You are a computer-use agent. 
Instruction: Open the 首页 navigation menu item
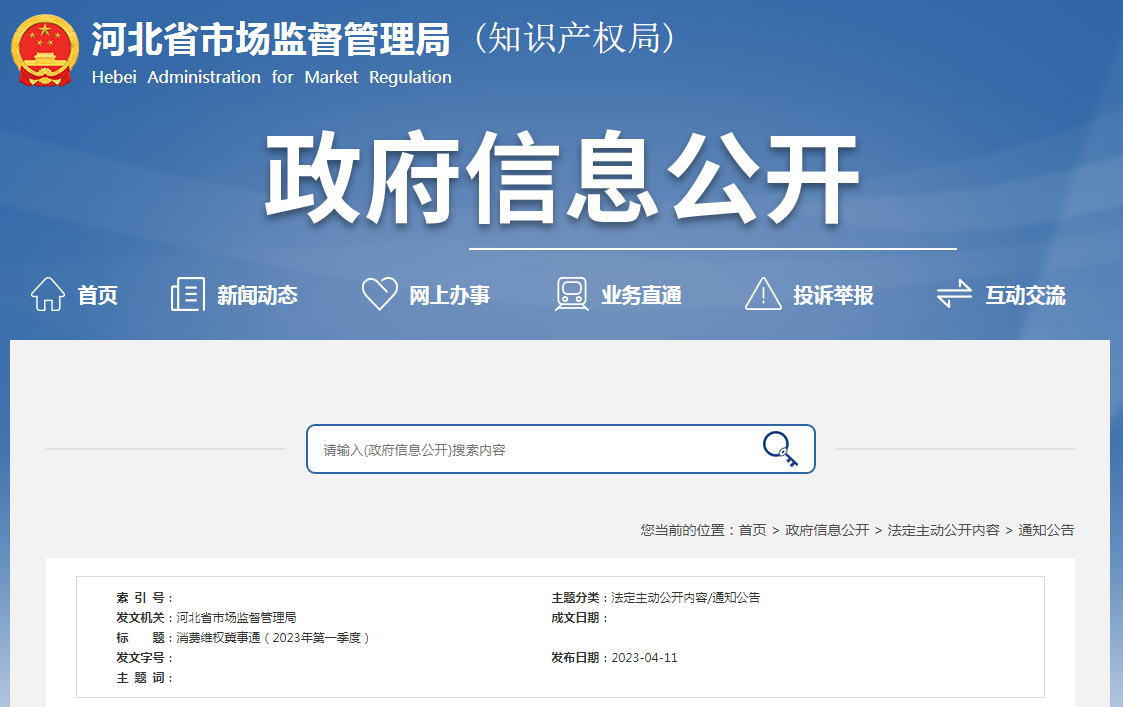(x=98, y=296)
